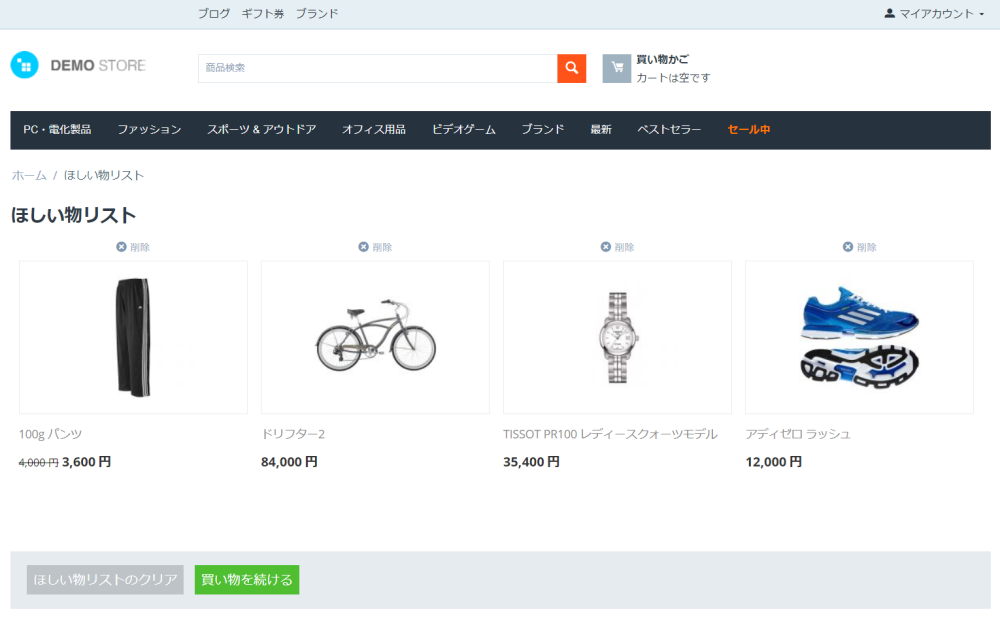Click the DEMO STORE logo icon

[25, 65]
